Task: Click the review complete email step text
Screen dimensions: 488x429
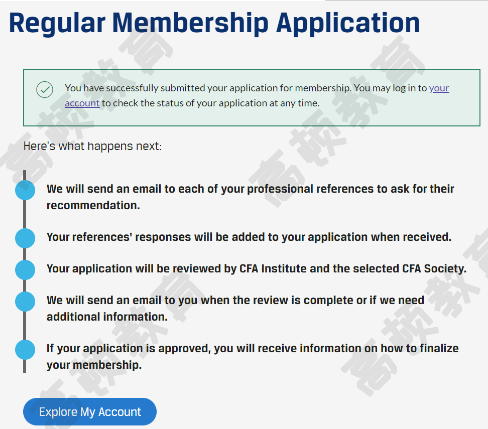Action: [x=235, y=308]
